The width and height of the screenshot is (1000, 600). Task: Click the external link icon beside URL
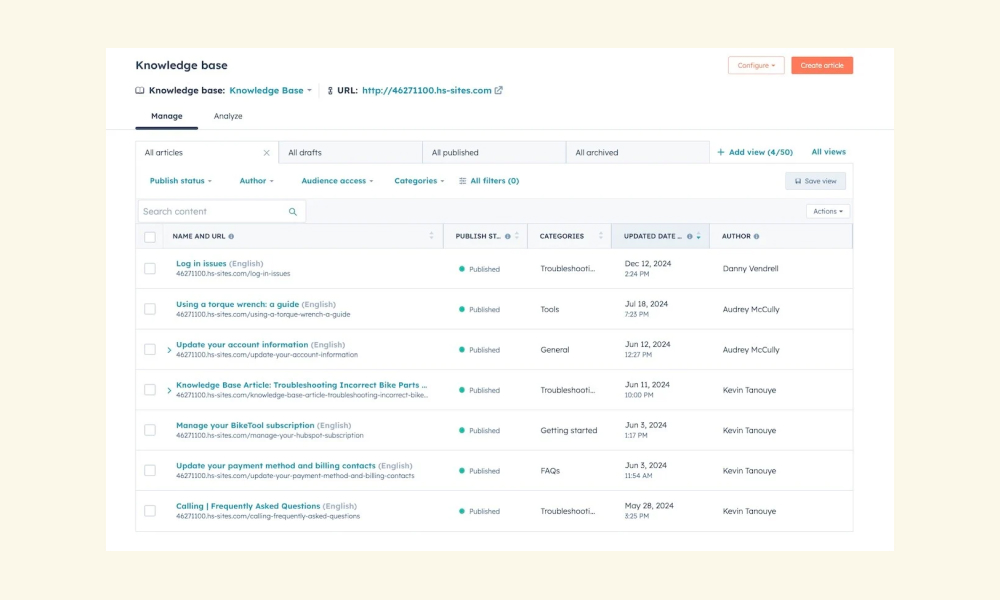[499, 91]
